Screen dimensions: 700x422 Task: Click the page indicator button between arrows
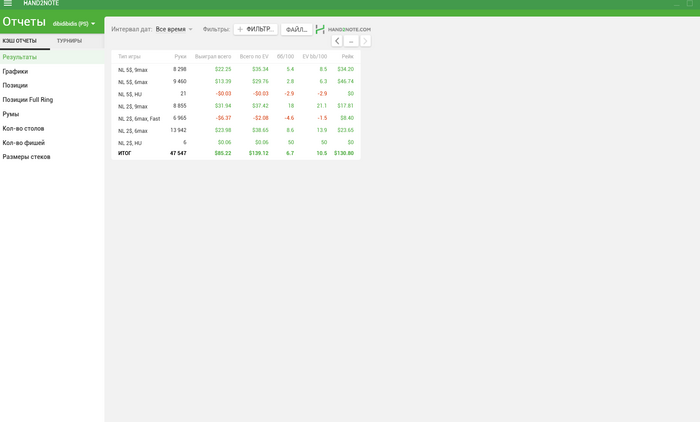point(351,41)
